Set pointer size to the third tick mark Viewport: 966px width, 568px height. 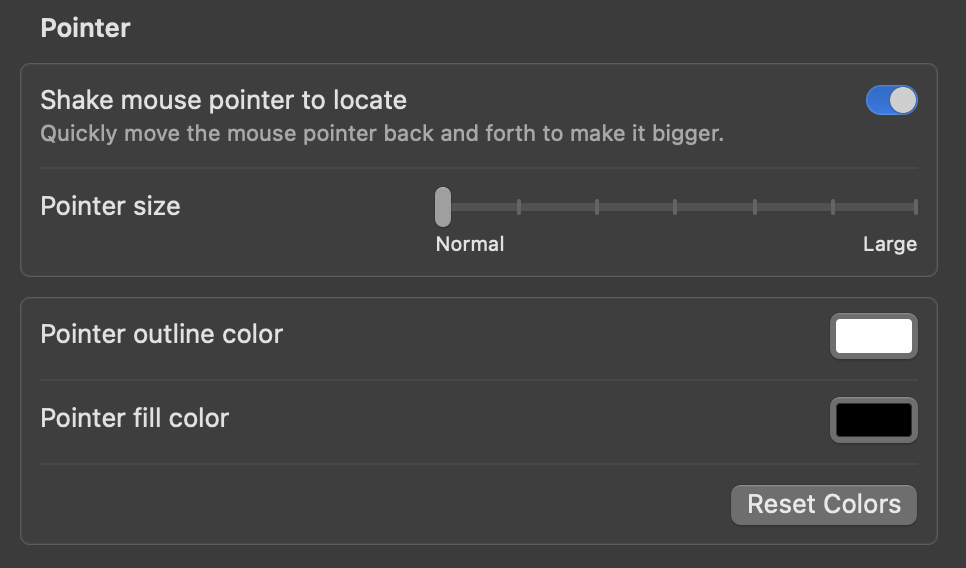pyautogui.click(x=597, y=207)
